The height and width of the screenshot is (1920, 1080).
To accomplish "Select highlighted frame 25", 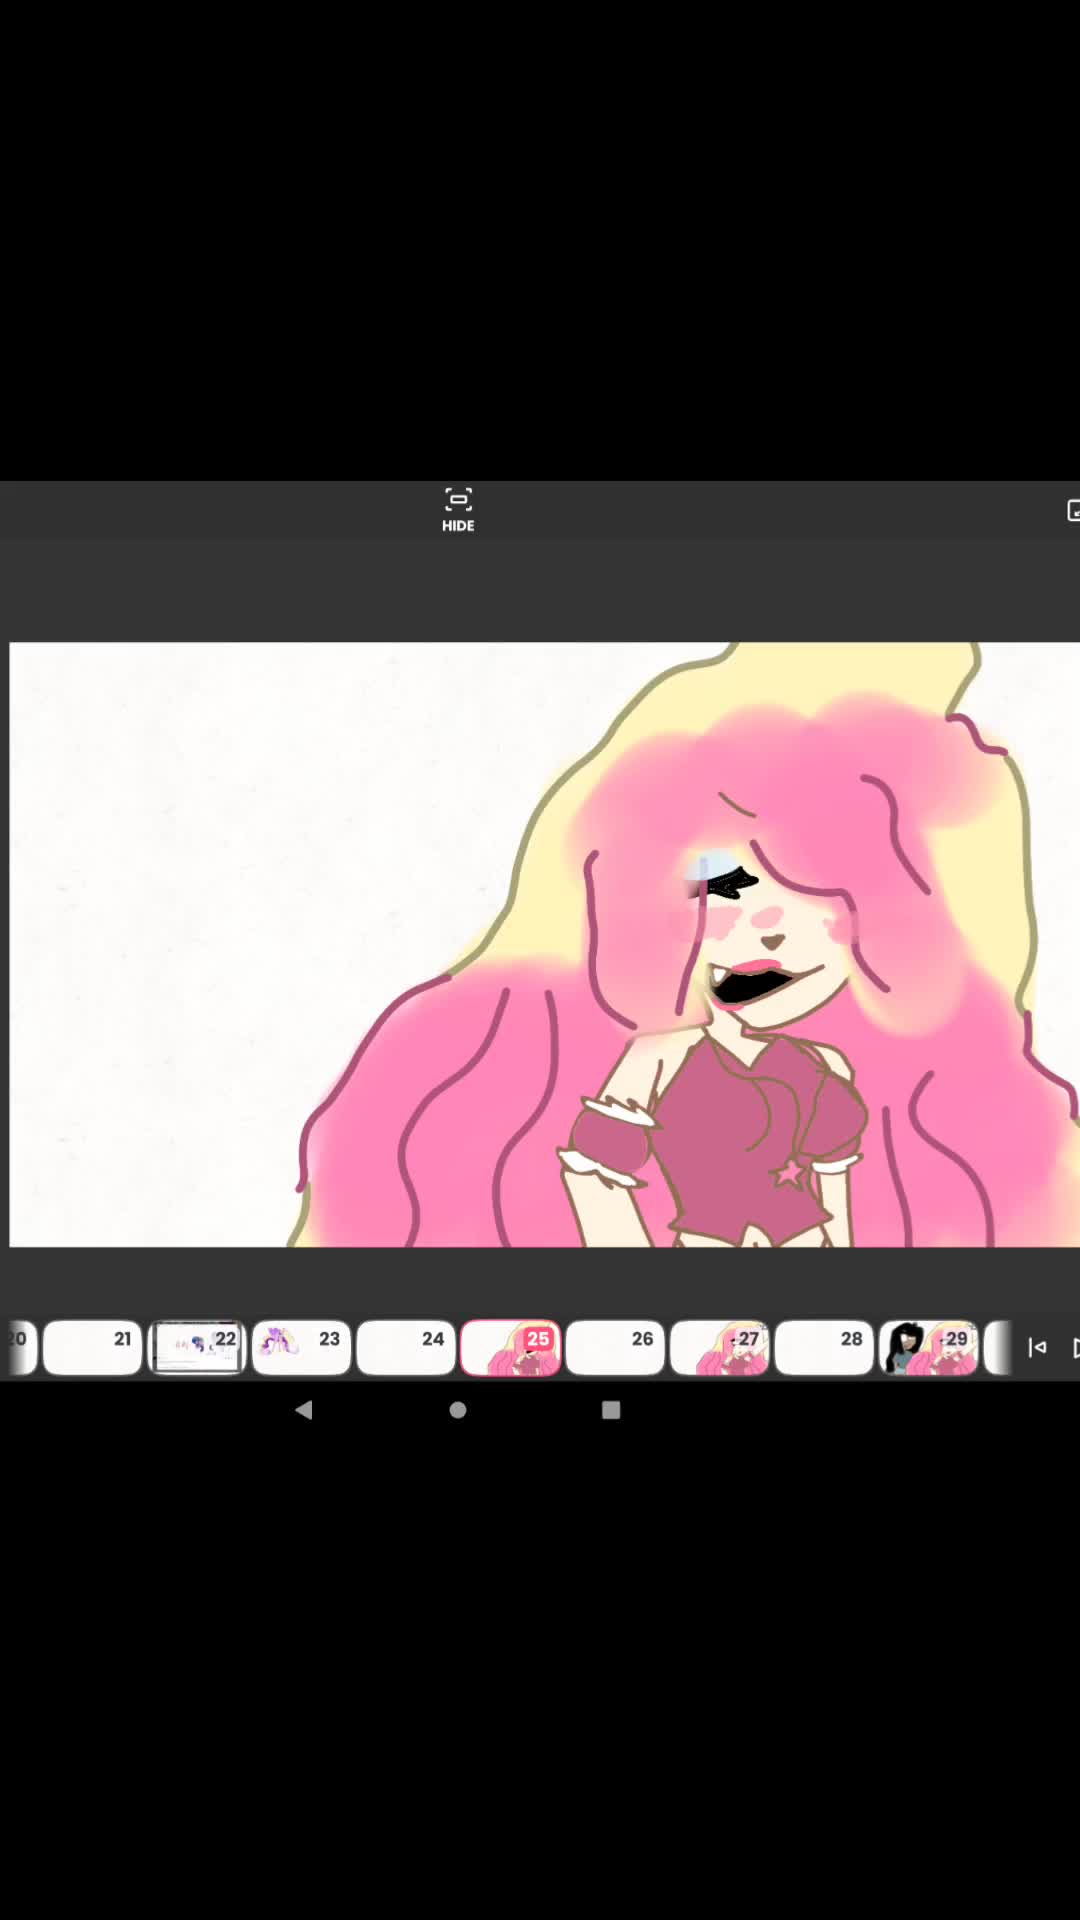I will pyautogui.click(x=511, y=1347).
